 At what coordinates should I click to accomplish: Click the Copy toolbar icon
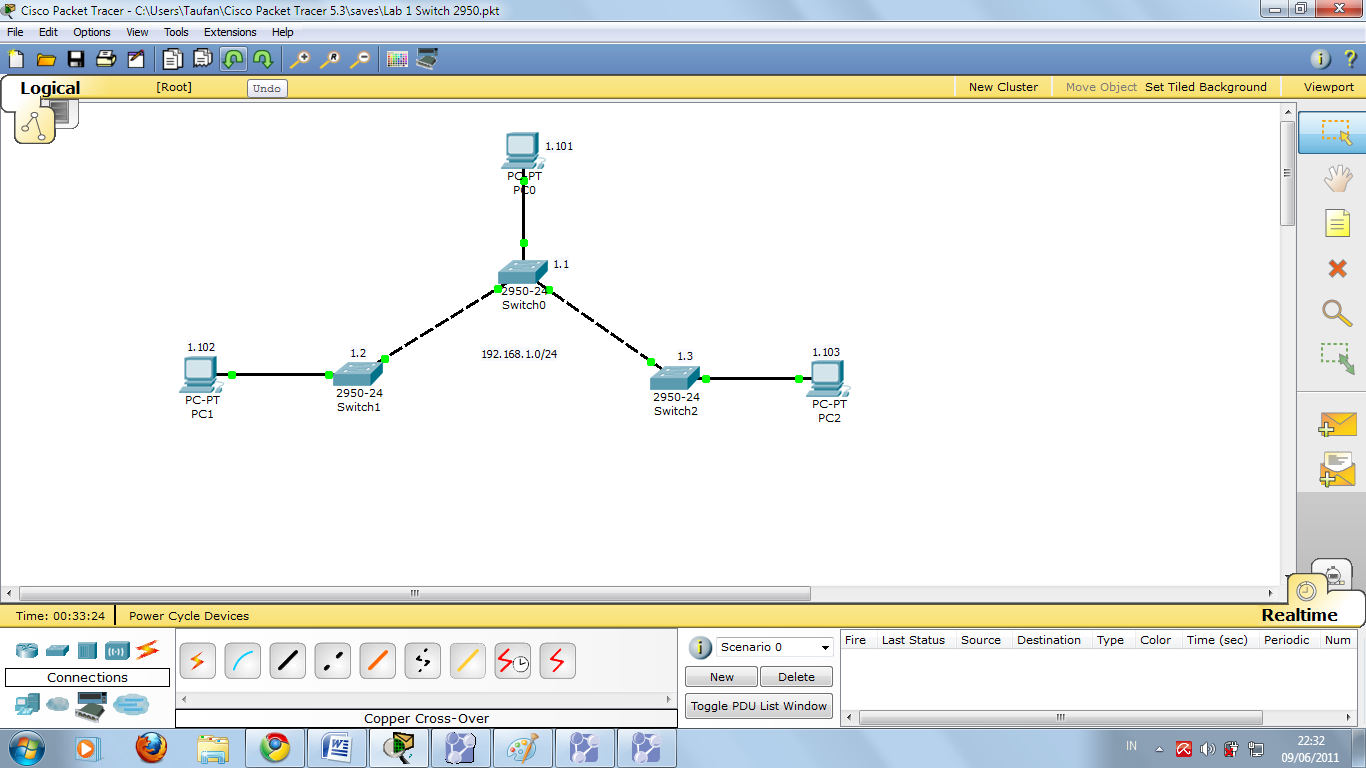(173, 59)
